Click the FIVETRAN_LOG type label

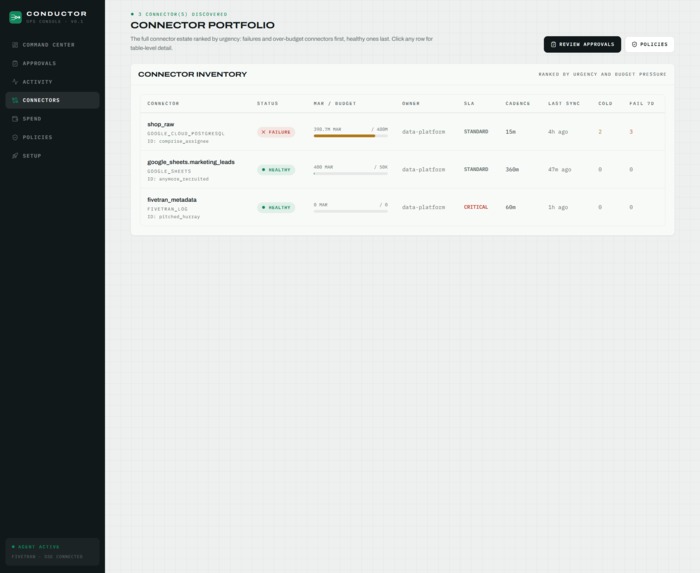tap(167, 209)
